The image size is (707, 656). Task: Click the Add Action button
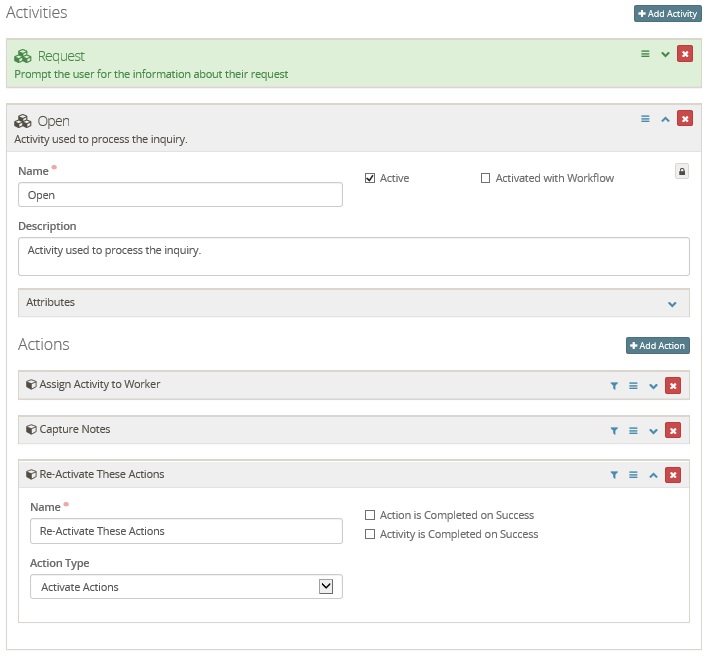pyautogui.click(x=657, y=346)
